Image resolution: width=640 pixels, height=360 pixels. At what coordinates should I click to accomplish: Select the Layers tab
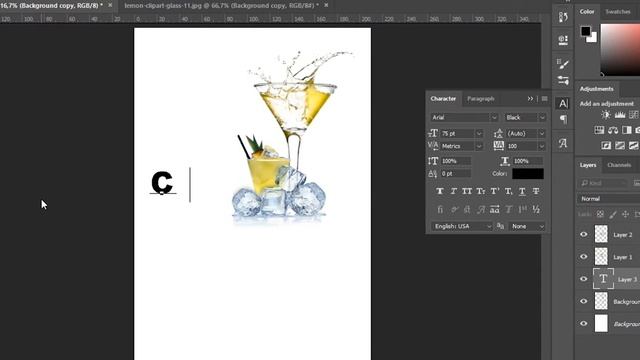588,165
